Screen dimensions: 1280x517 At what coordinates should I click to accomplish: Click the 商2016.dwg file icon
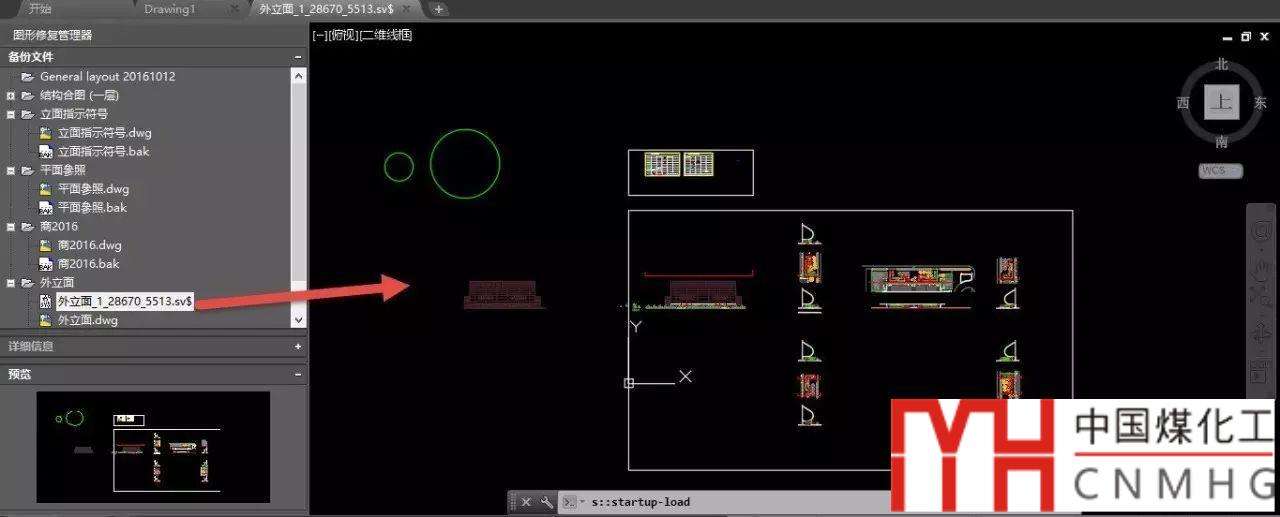coord(45,245)
